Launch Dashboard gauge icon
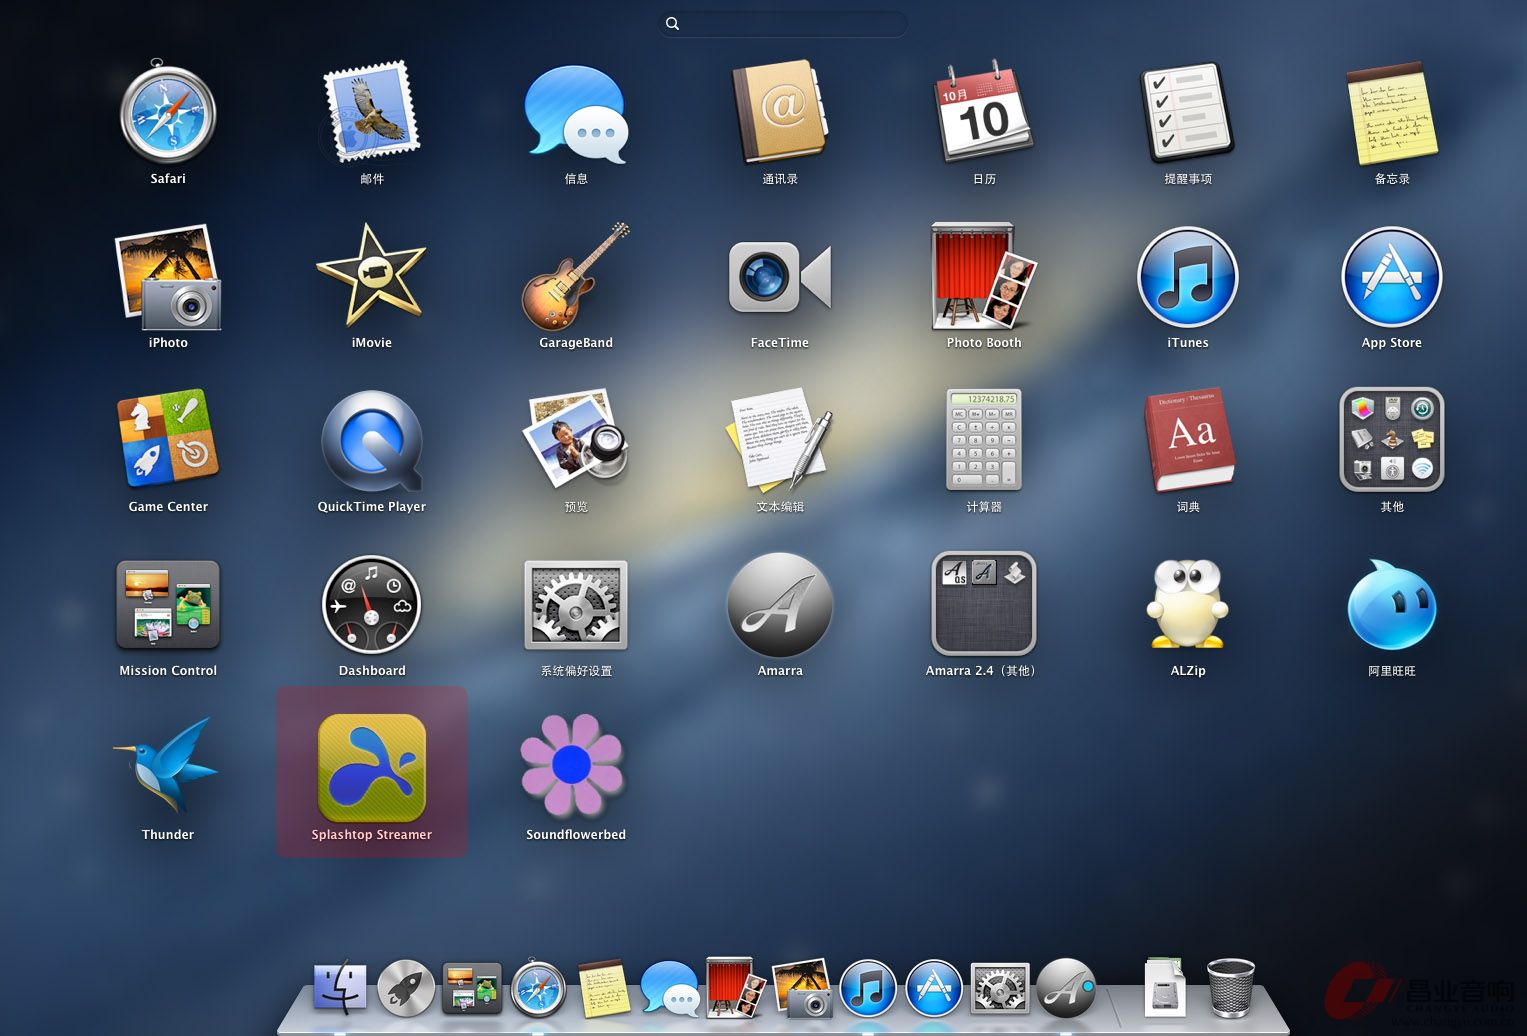 click(371, 604)
